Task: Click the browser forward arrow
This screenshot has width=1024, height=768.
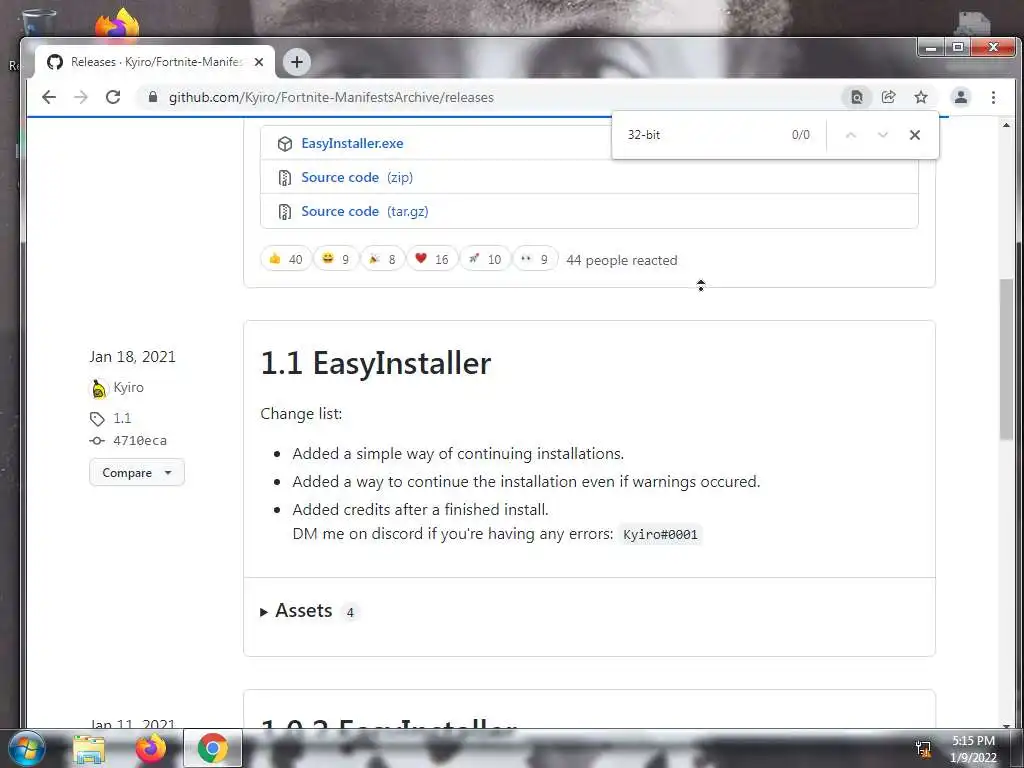Action: [81, 97]
